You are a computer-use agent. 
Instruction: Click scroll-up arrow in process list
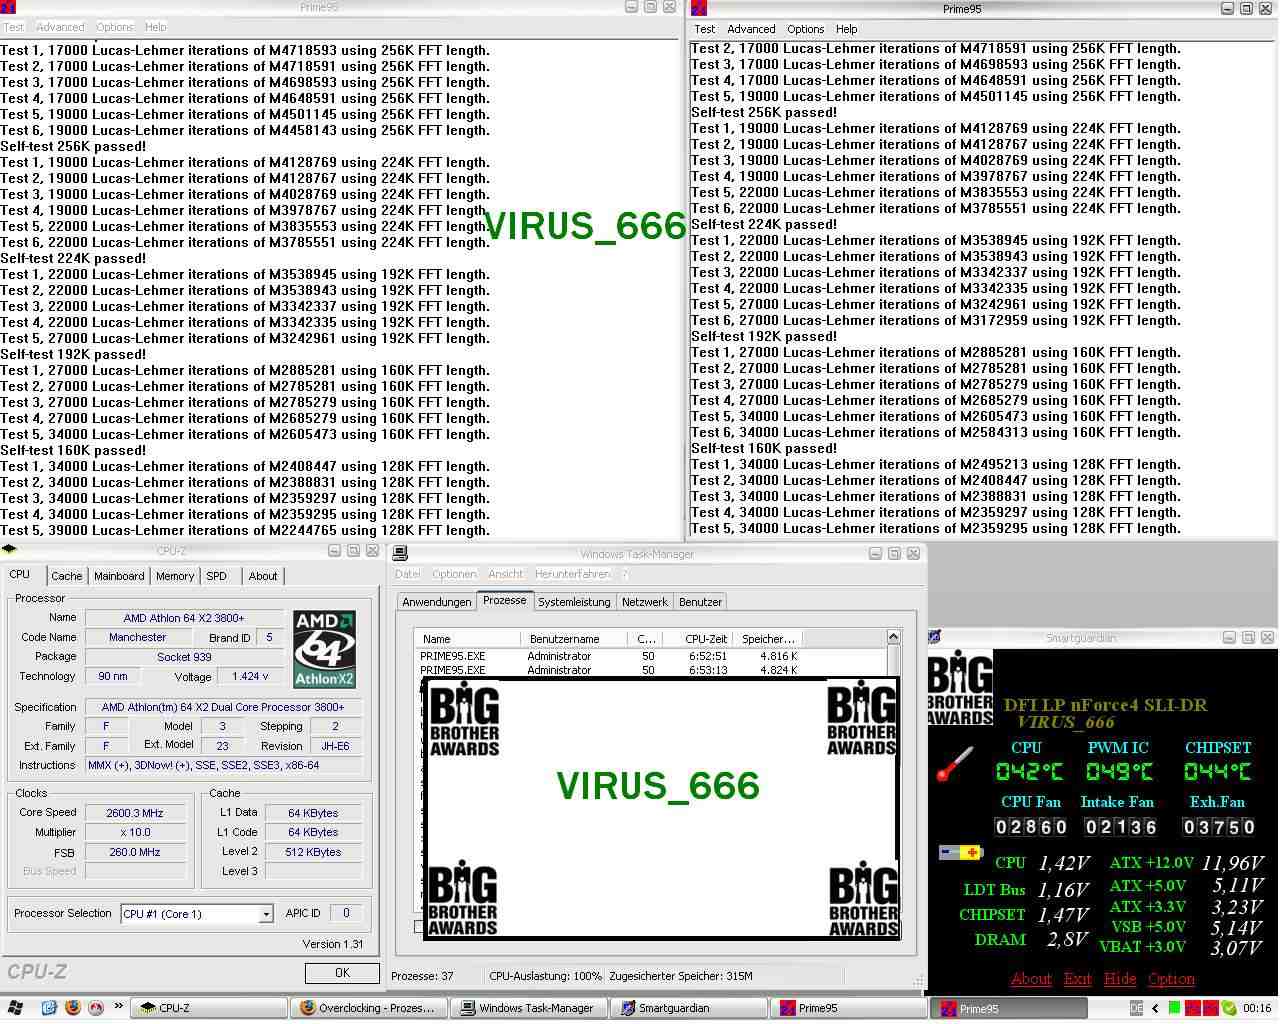coord(893,638)
